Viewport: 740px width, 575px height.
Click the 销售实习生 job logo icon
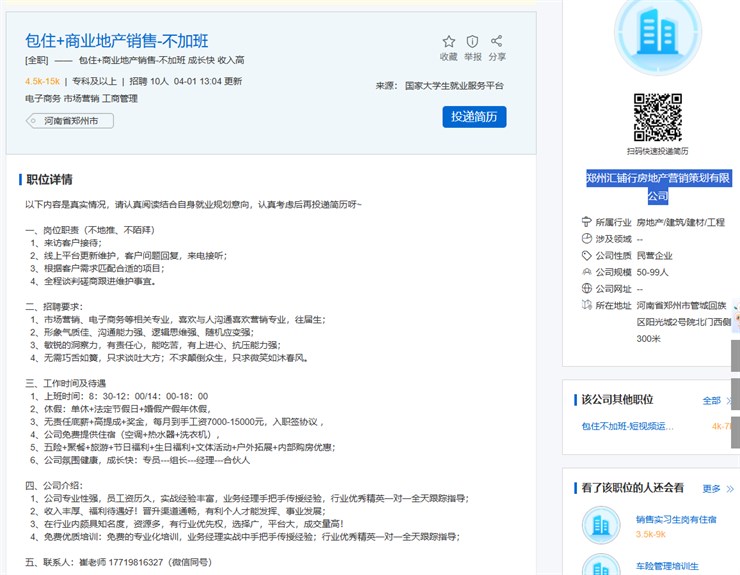coord(600,526)
